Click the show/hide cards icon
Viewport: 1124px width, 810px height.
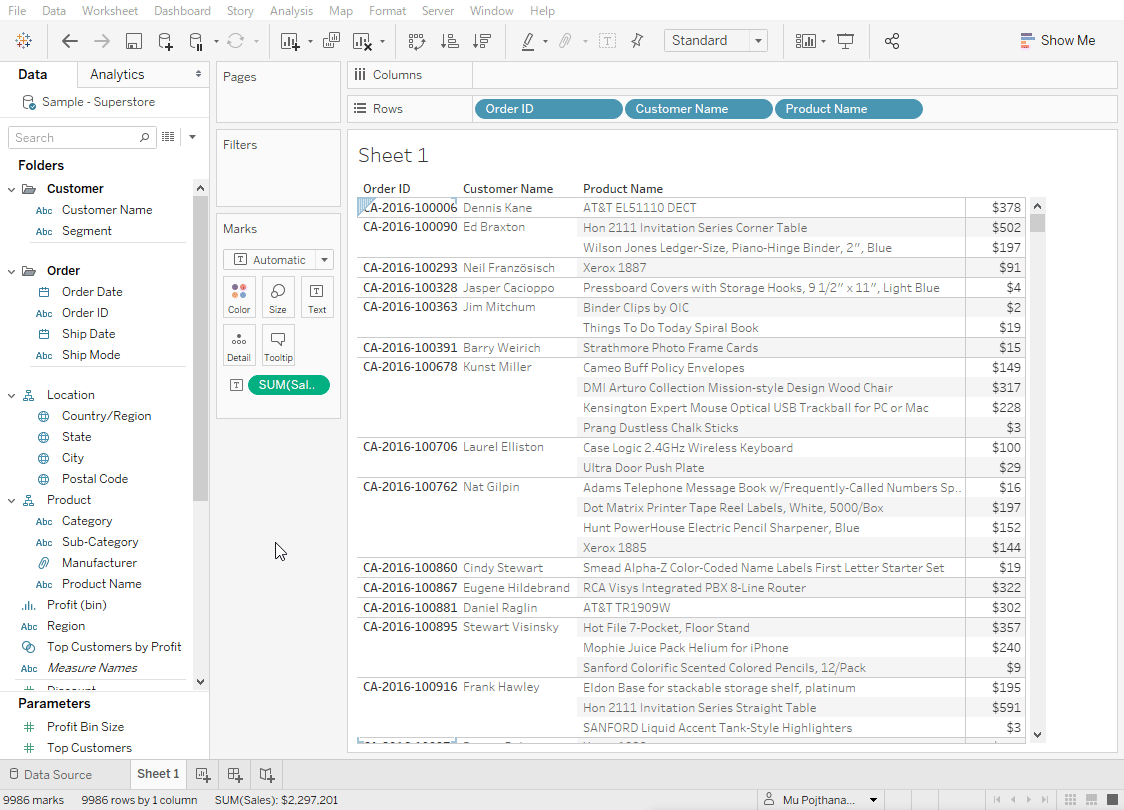[806, 41]
